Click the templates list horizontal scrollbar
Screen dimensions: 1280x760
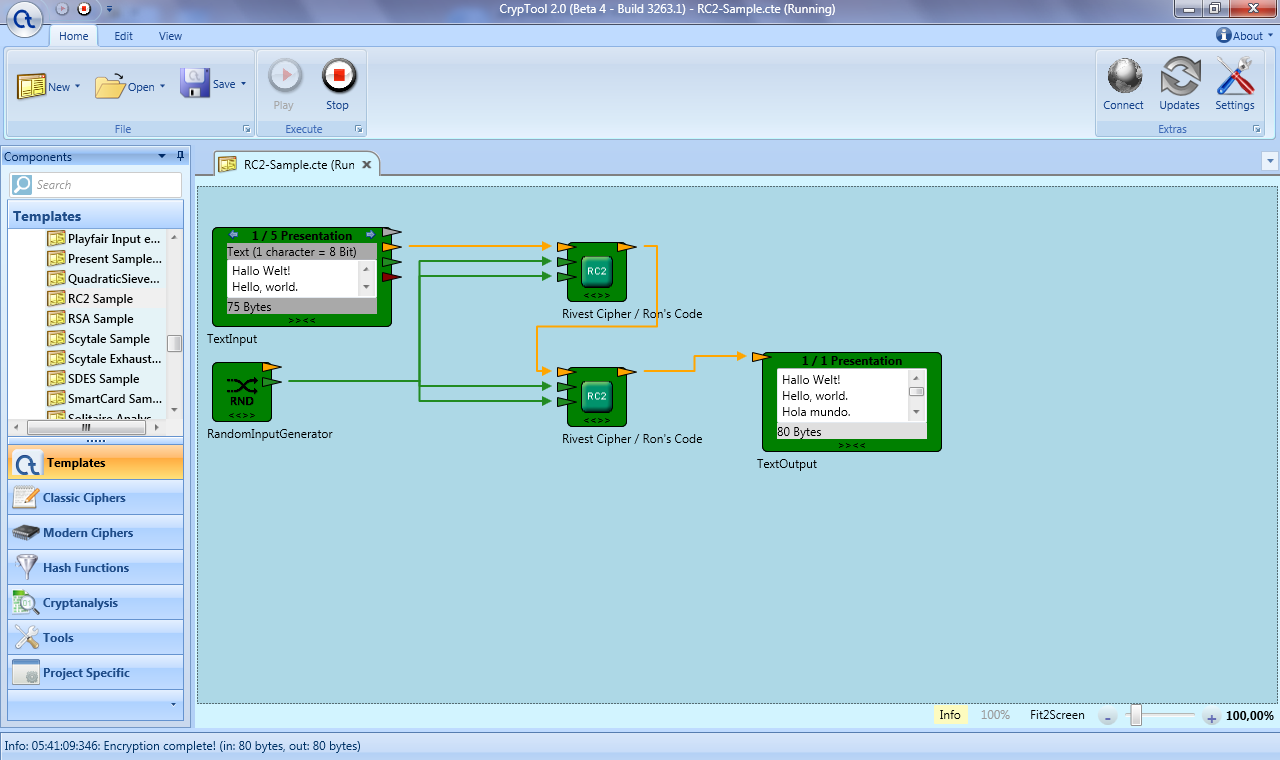pyautogui.click(x=86, y=427)
